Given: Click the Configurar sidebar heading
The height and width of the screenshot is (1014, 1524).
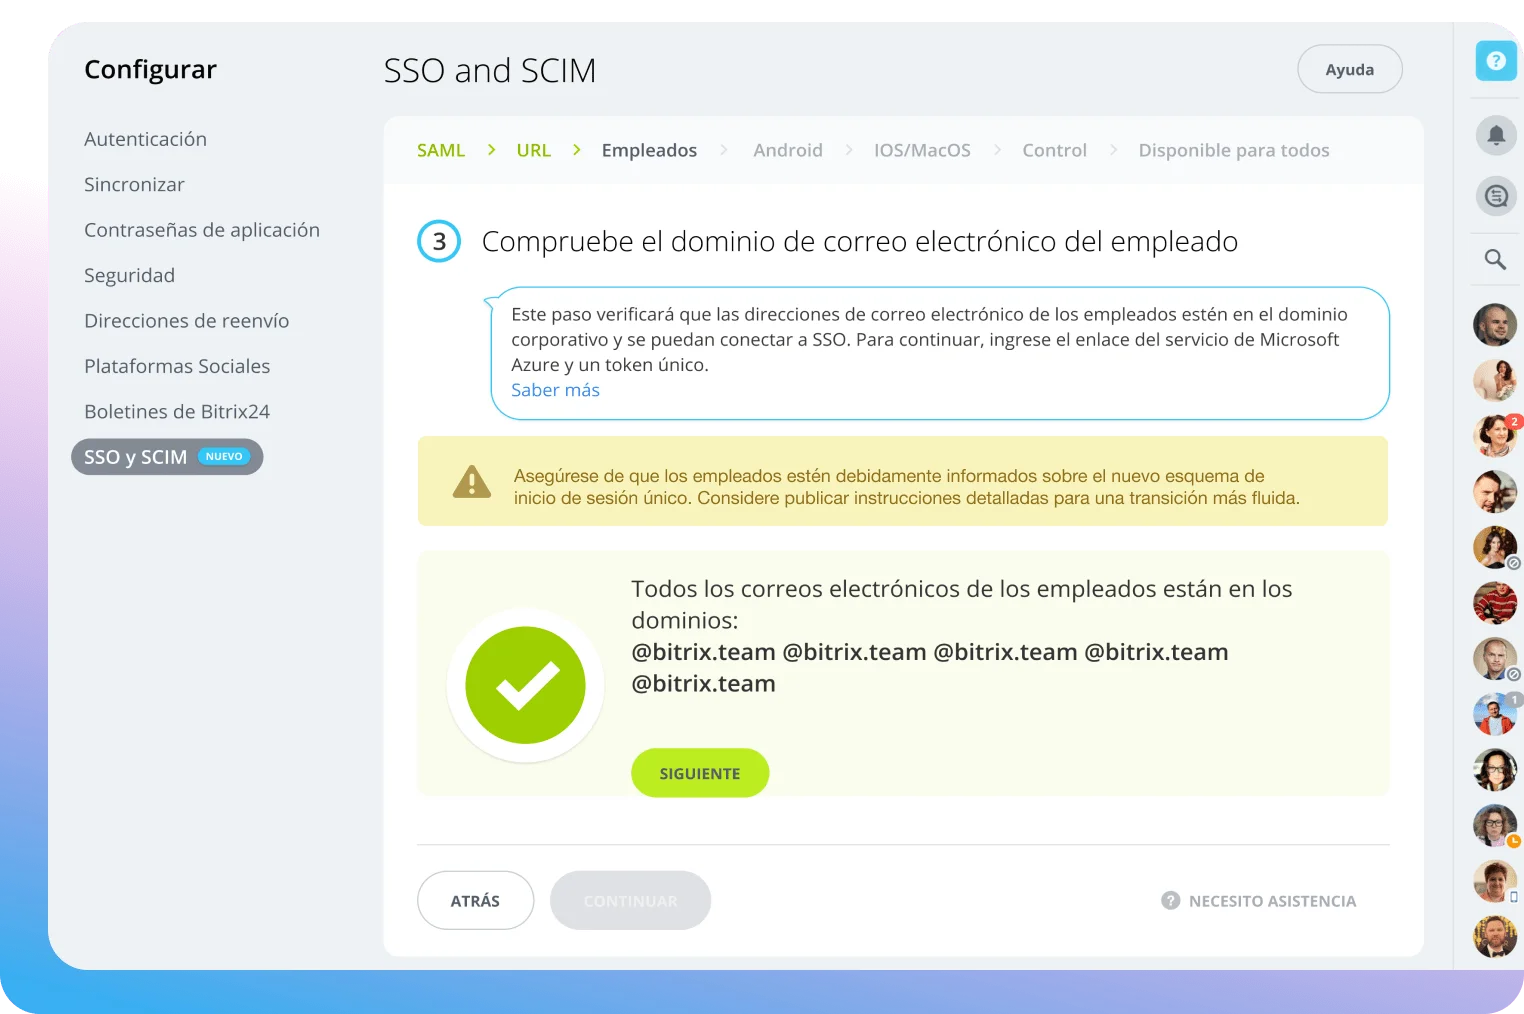Looking at the screenshot, I should pyautogui.click(x=151, y=70).
